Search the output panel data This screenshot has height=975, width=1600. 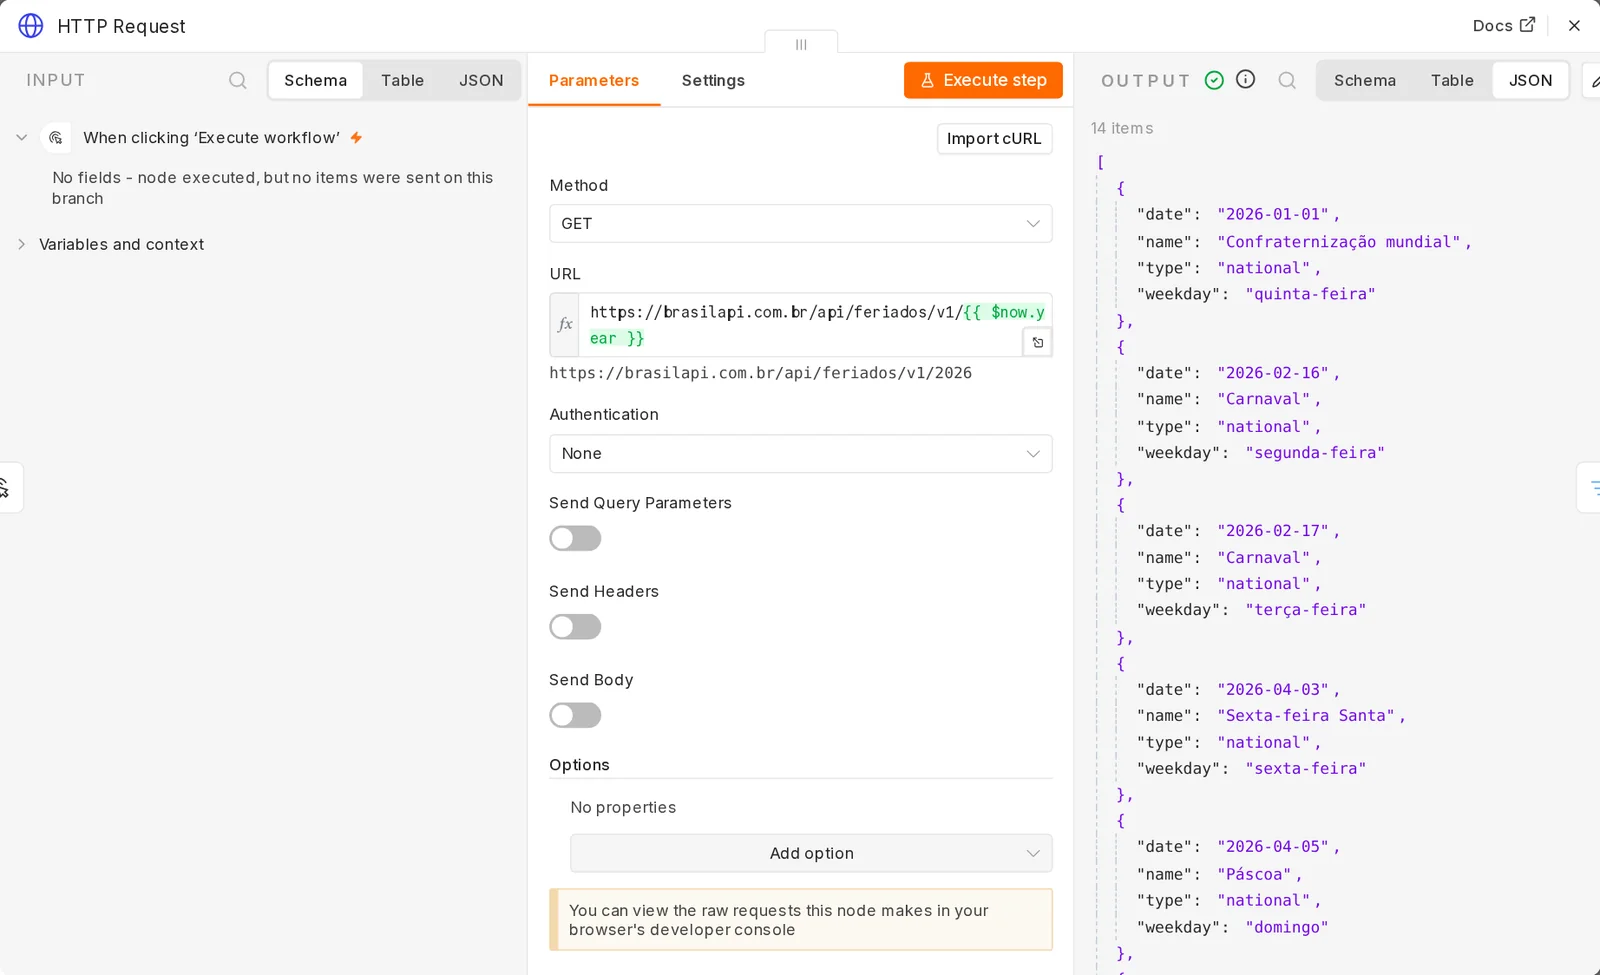pyautogui.click(x=1287, y=80)
